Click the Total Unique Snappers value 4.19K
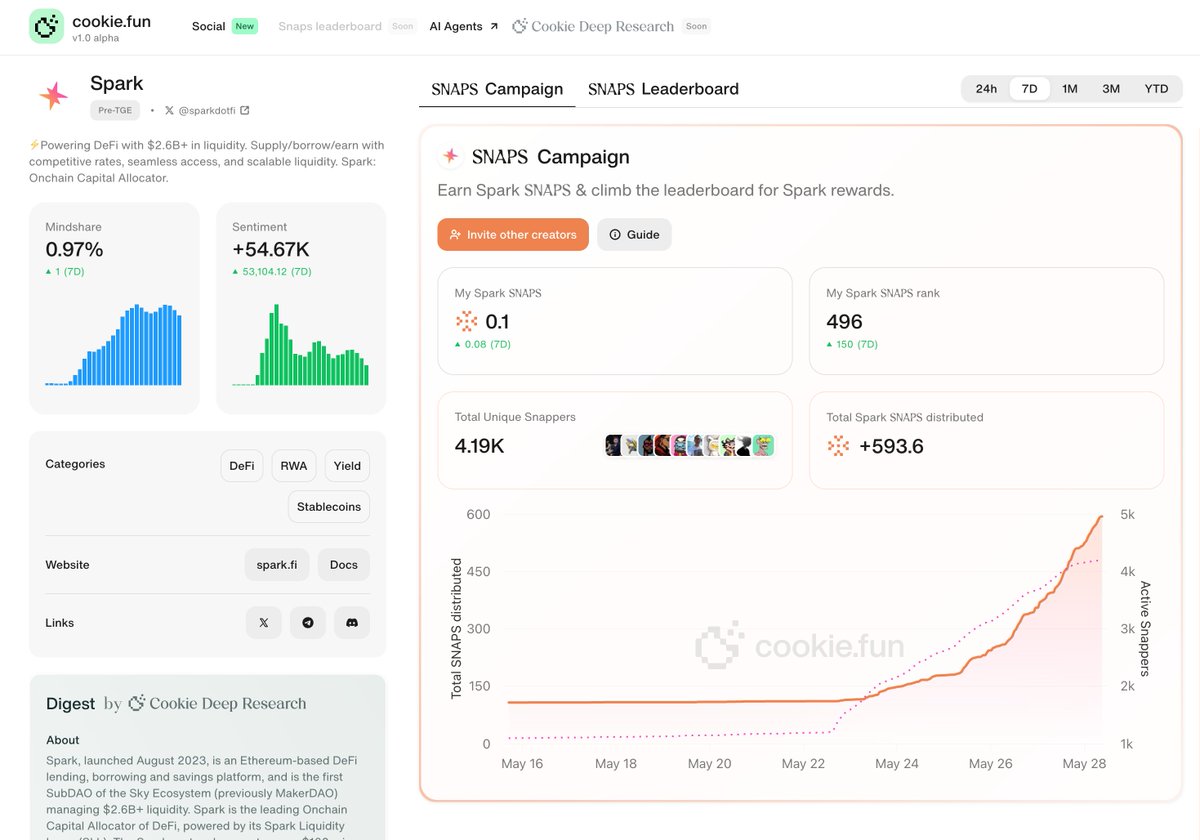Viewport: 1200px width, 840px height. point(479,446)
